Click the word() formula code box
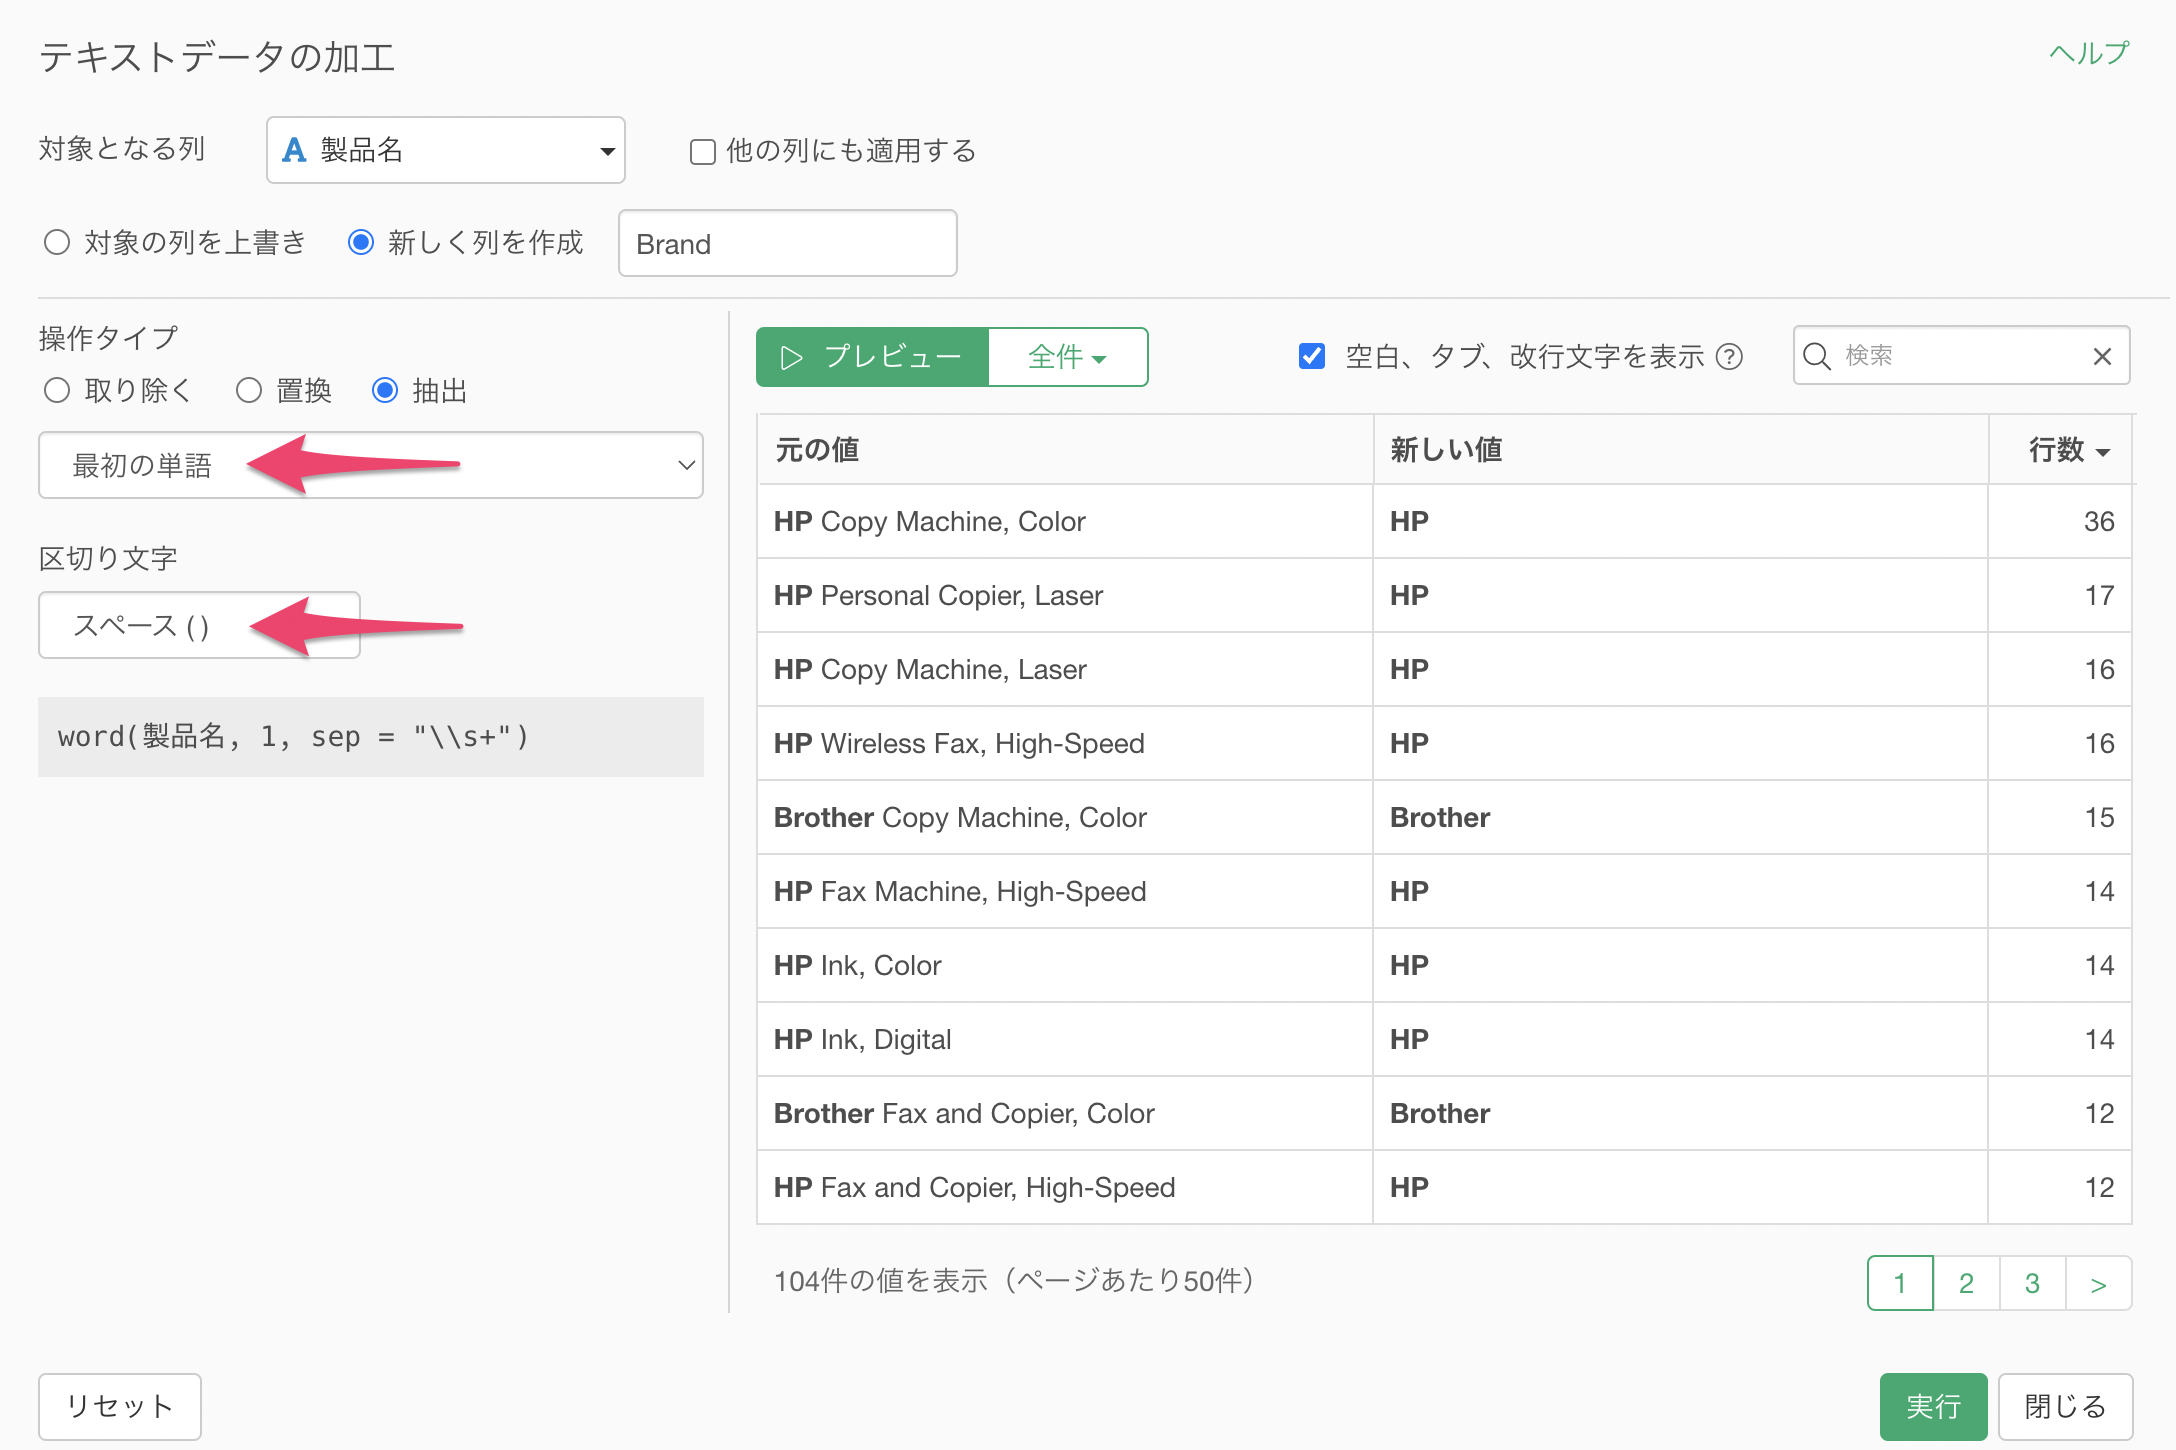This screenshot has height=1450, width=2176. click(371, 737)
